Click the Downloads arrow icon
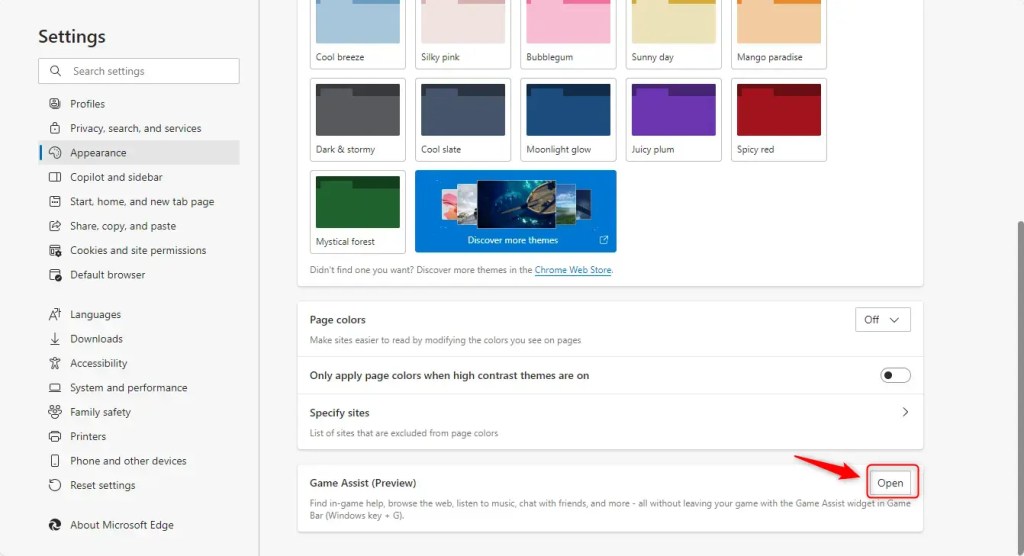This screenshot has height=556, width=1024. click(x=55, y=338)
